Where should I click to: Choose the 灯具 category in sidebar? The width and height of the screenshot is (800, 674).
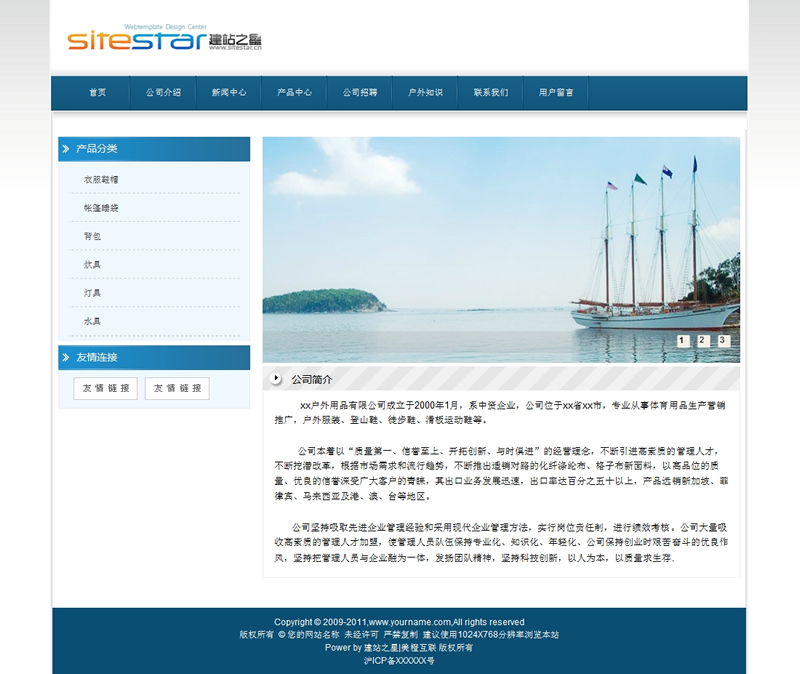click(x=92, y=293)
